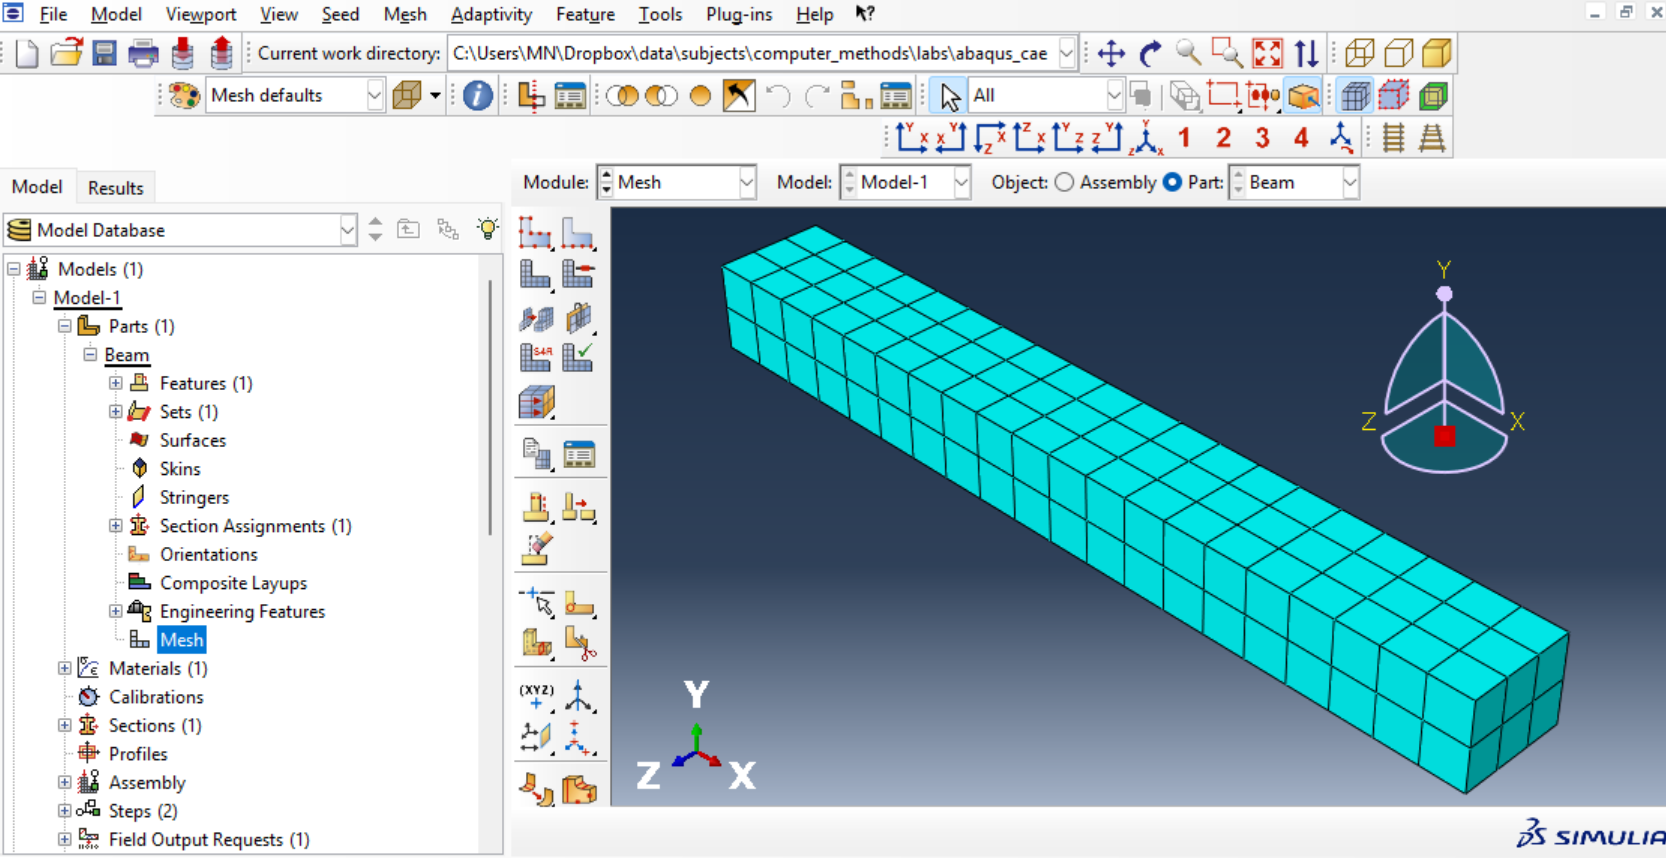The width and height of the screenshot is (1666, 858).
Task: Click the Seed Part tool icon
Action: coord(535,233)
